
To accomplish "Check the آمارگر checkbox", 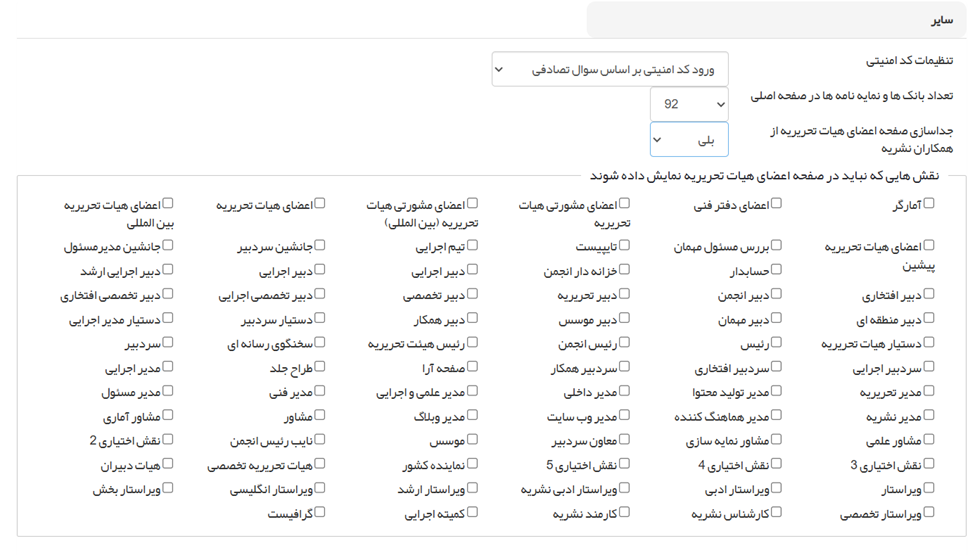I will (929, 204).
